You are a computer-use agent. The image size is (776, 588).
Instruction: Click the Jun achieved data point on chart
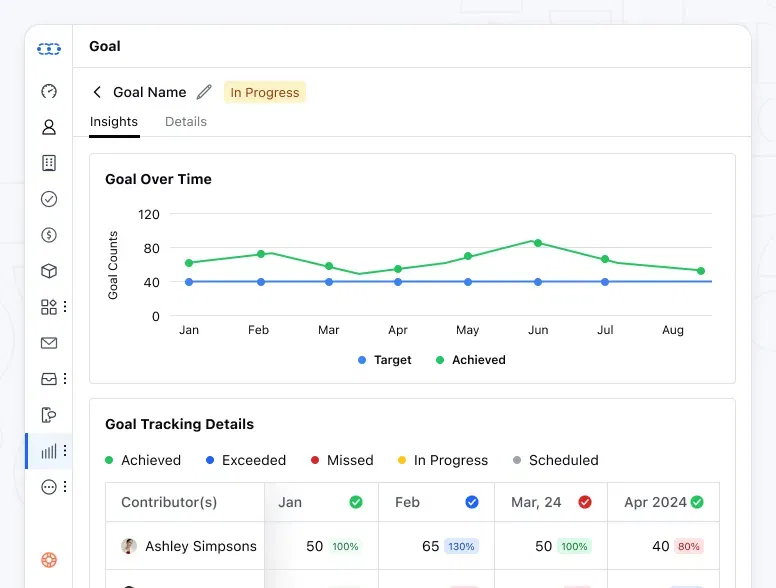click(x=538, y=243)
